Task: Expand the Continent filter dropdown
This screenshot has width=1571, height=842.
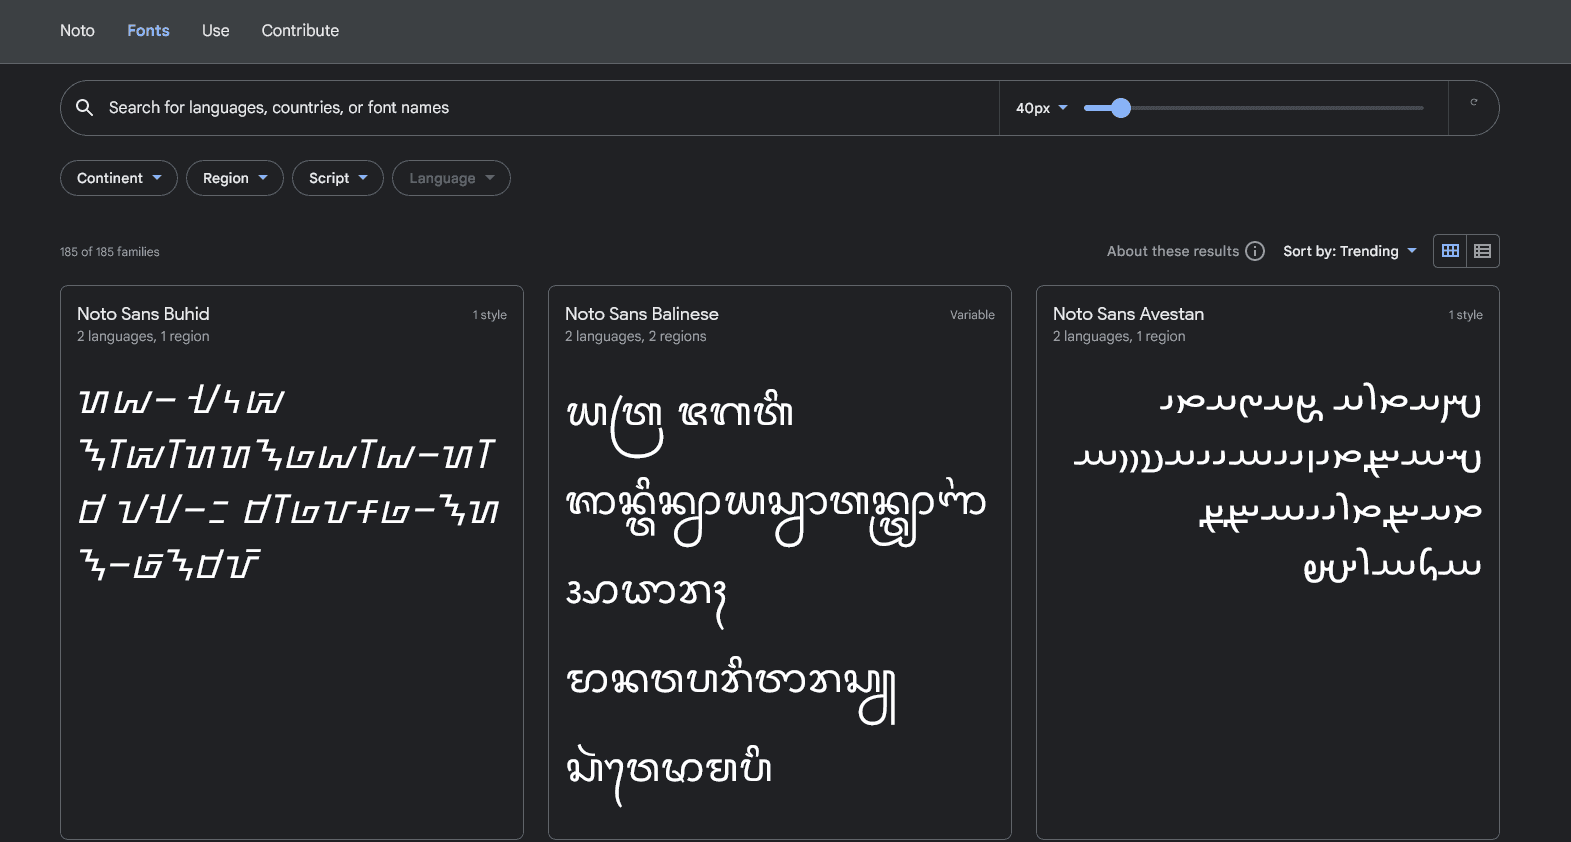Action: tap(119, 178)
